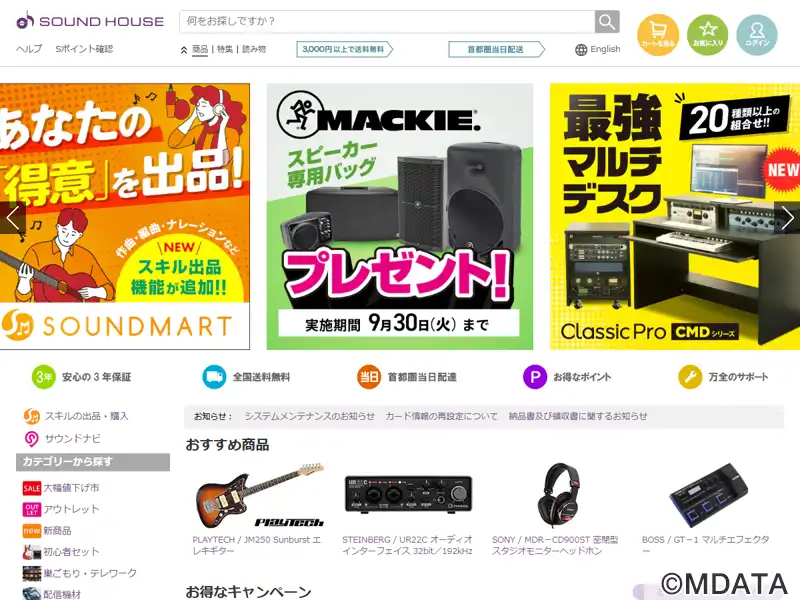This screenshot has height=600, width=800.
Task: Open the purple P points icon
Action: (x=535, y=377)
